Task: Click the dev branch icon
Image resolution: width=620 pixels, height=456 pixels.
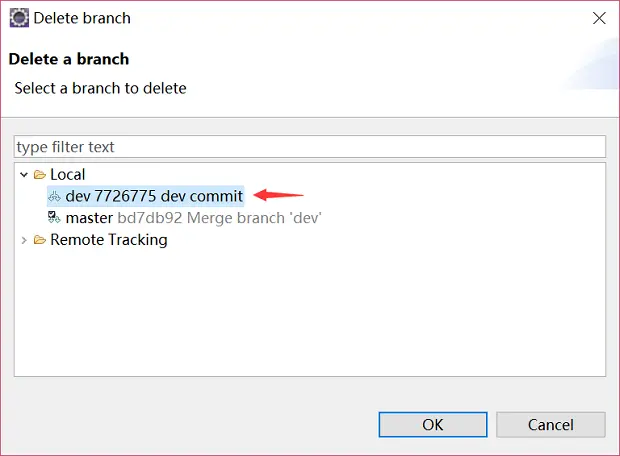Action: [x=54, y=196]
